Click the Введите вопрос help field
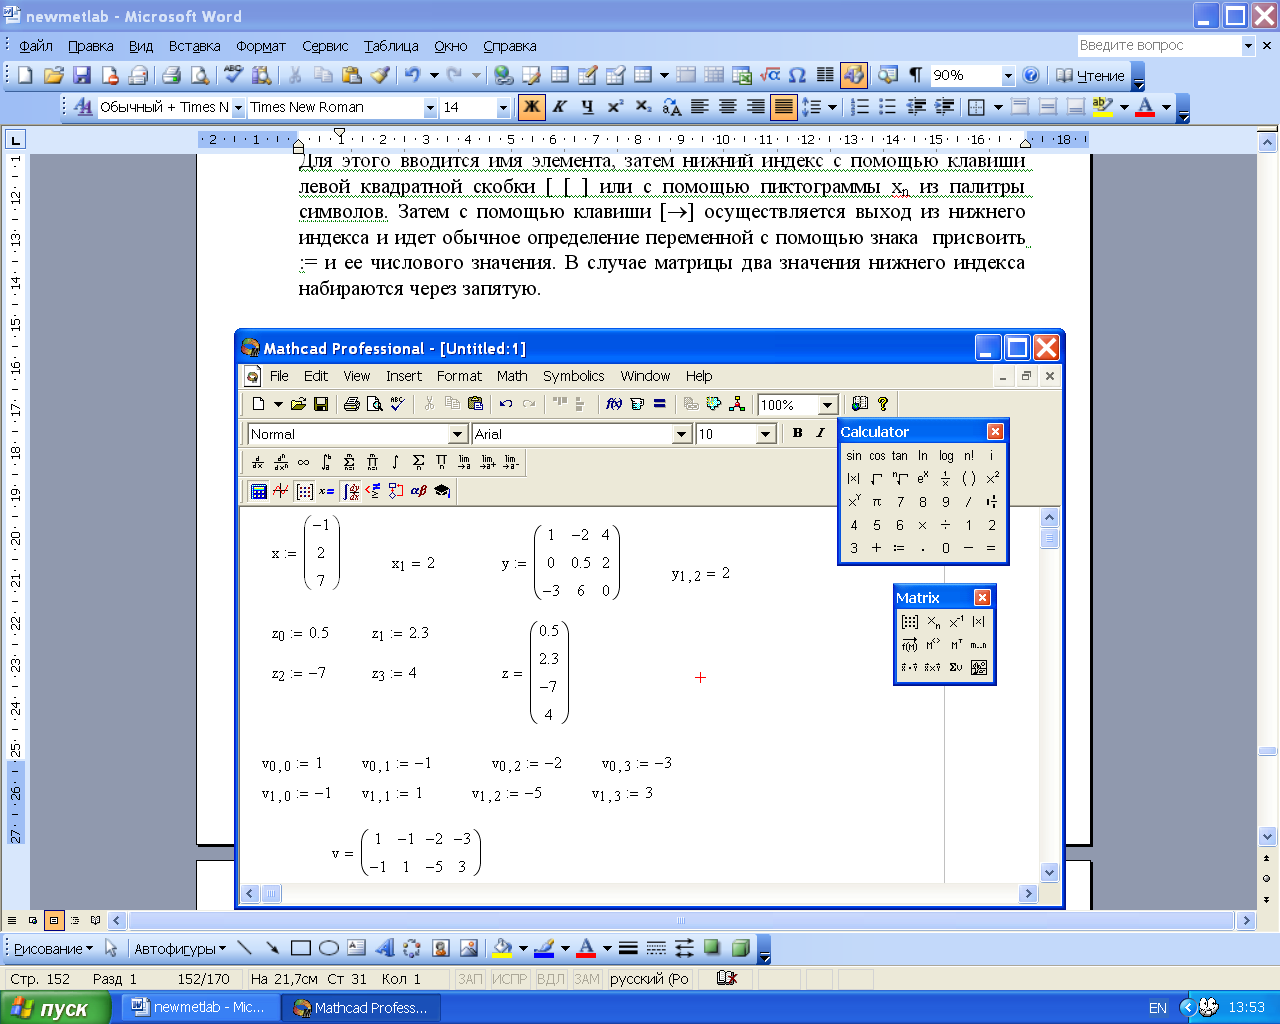Screen dimensions: 1280x1024 click(1158, 45)
